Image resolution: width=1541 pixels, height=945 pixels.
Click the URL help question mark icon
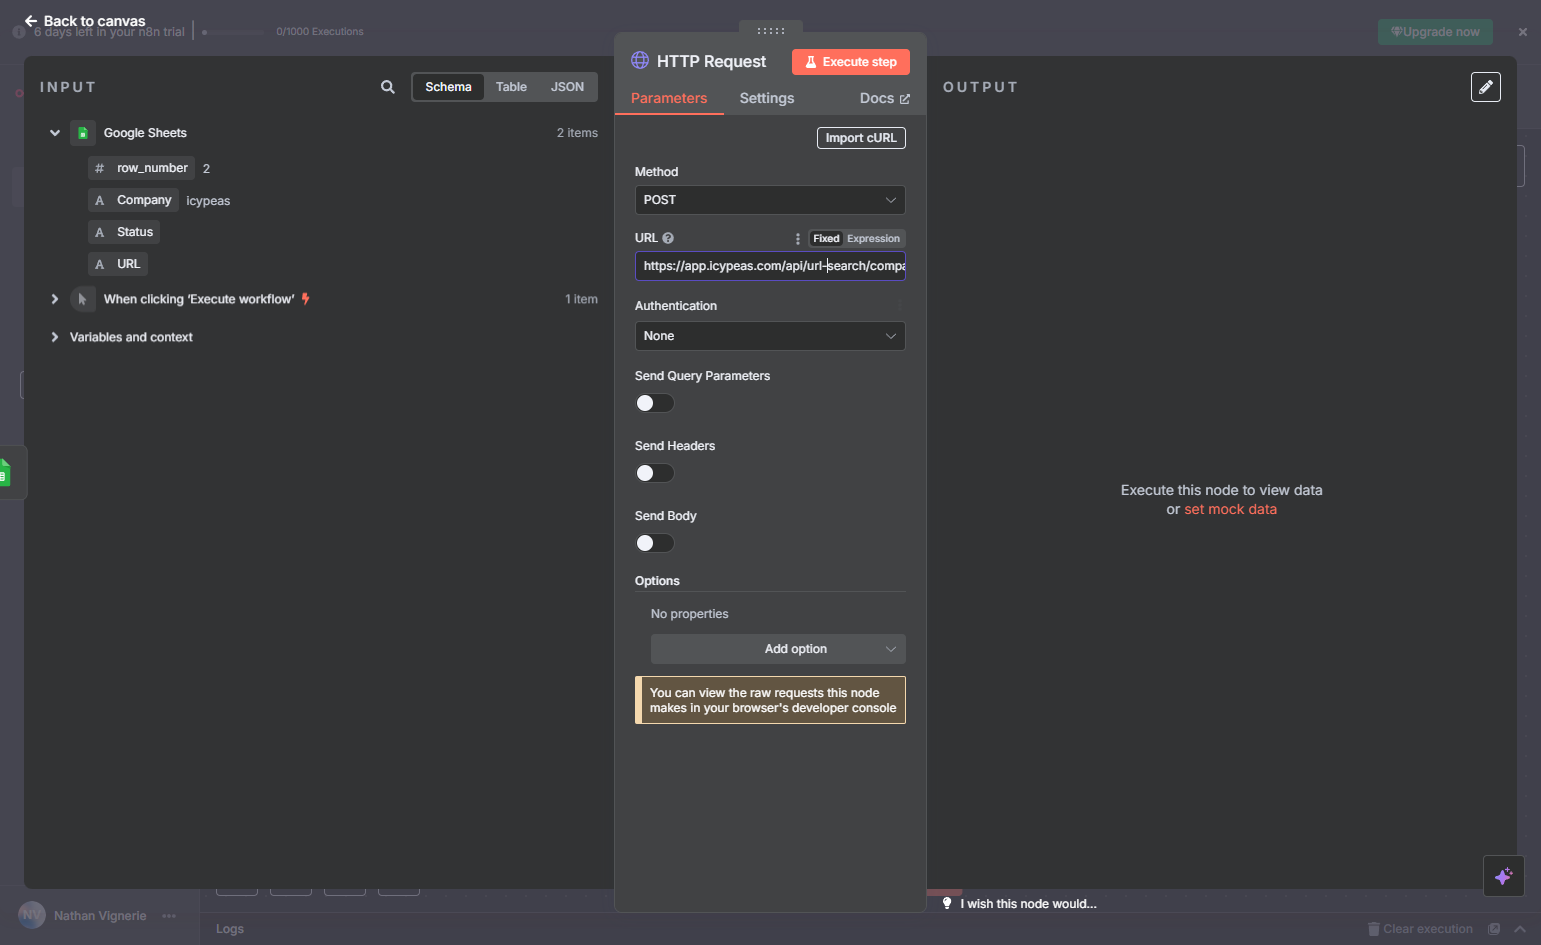(x=668, y=238)
